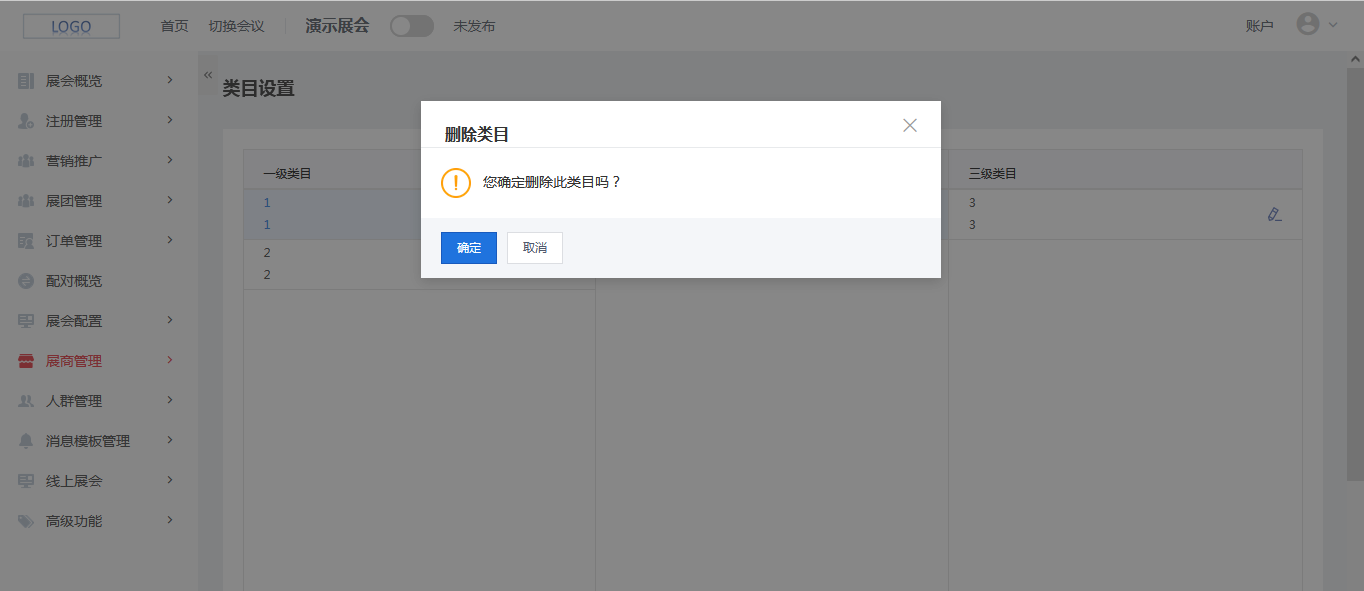Select the first-level category row 2

pos(419,264)
